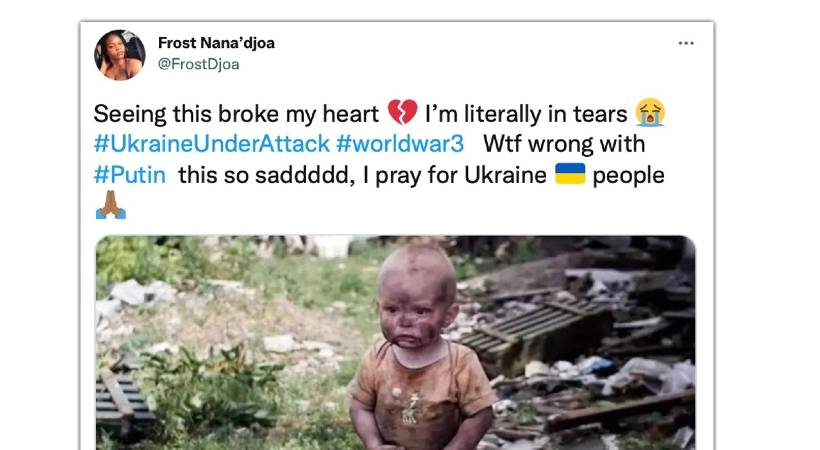Viewport: 820px width, 450px height.
Task: Click the display name Frost Nana'djoa
Action: coord(216,43)
